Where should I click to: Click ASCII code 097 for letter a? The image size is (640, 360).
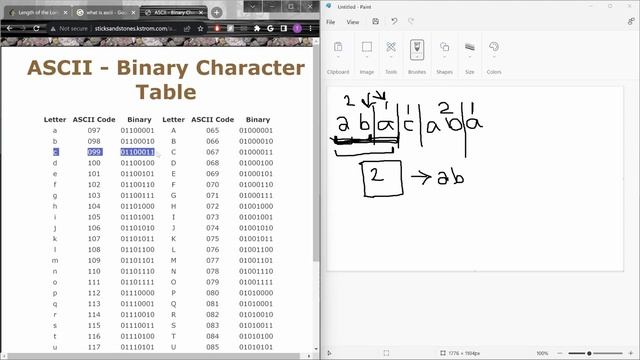click(94, 130)
